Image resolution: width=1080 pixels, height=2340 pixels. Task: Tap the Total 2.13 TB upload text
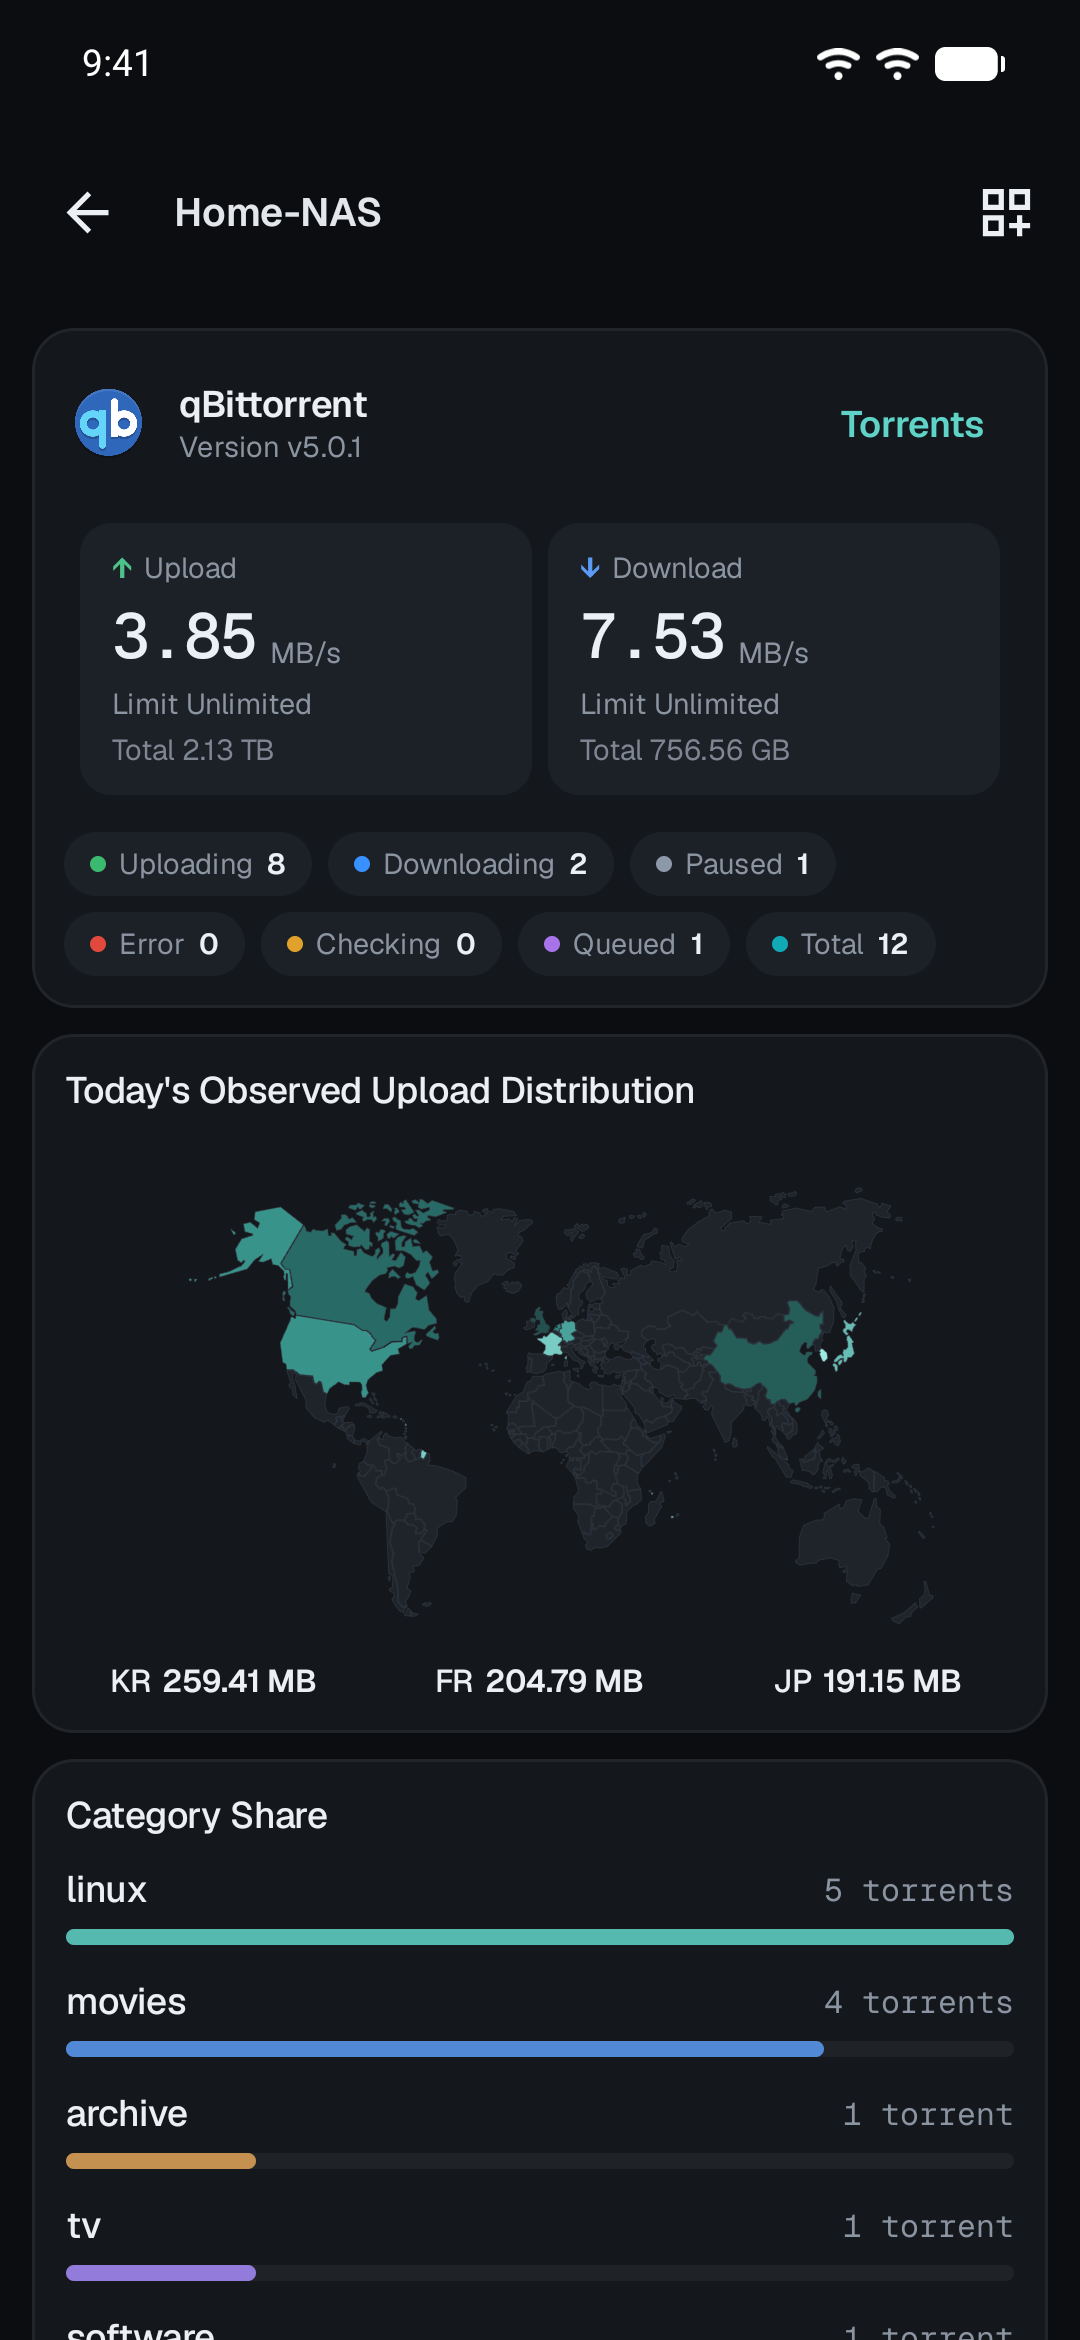[x=193, y=750]
